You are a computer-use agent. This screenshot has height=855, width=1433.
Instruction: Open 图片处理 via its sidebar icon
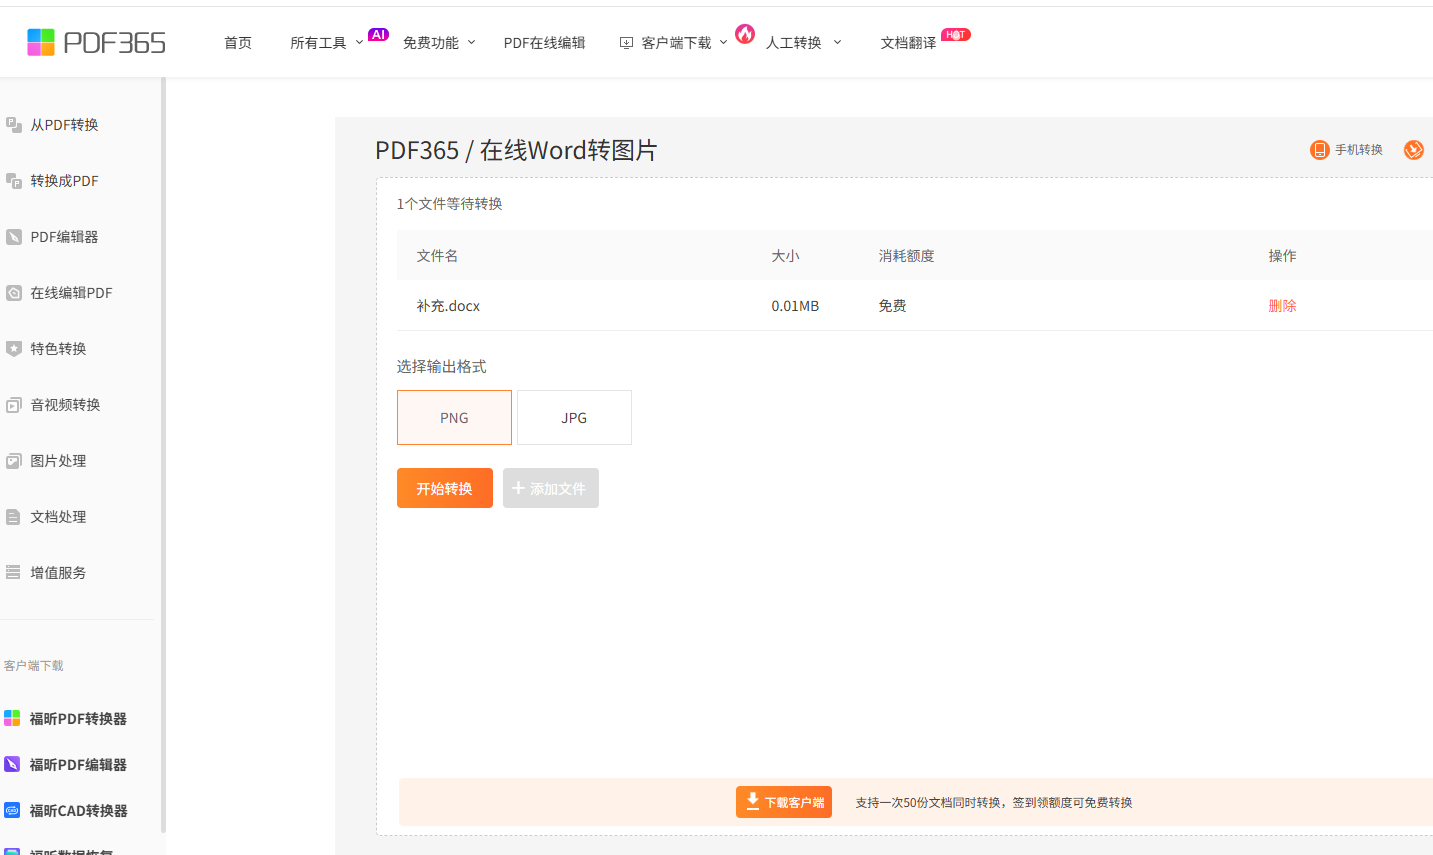pyautogui.click(x=14, y=461)
